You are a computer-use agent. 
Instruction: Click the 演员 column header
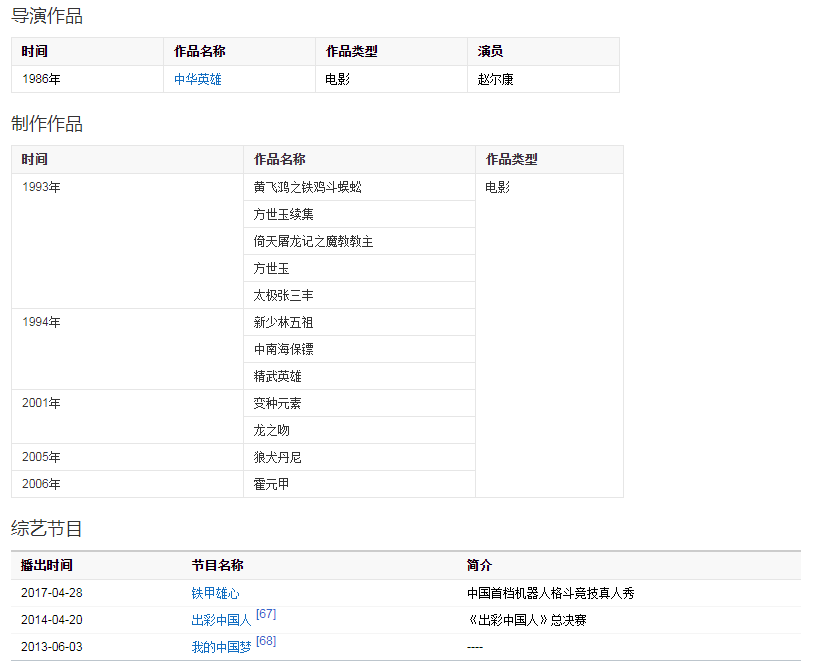click(490, 52)
